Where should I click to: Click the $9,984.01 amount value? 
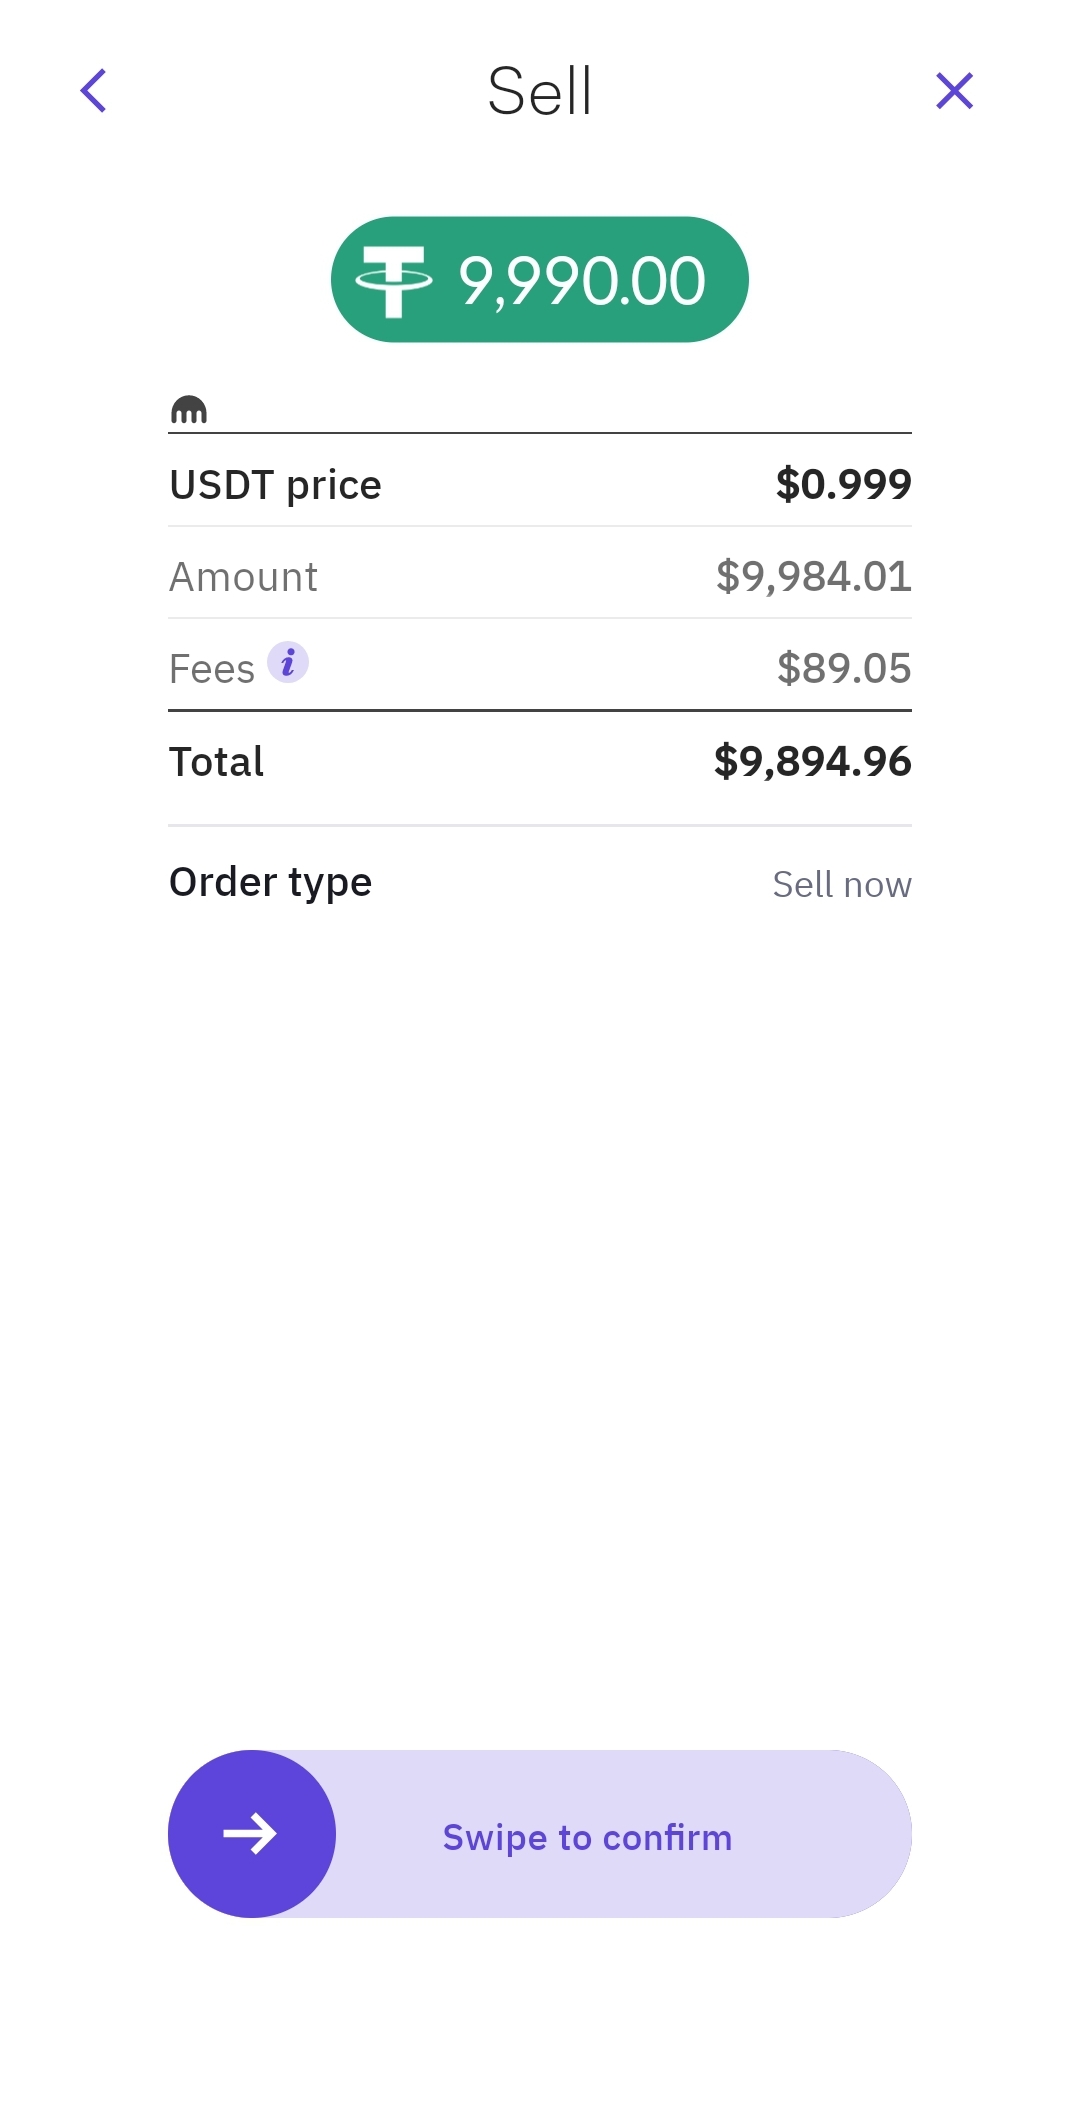813,577
